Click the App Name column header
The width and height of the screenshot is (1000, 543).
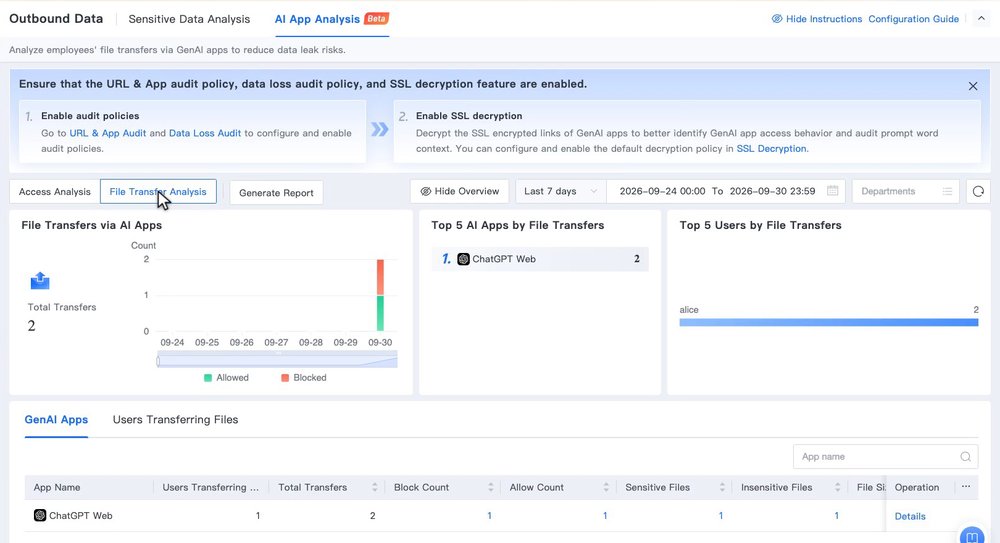[57, 487]
